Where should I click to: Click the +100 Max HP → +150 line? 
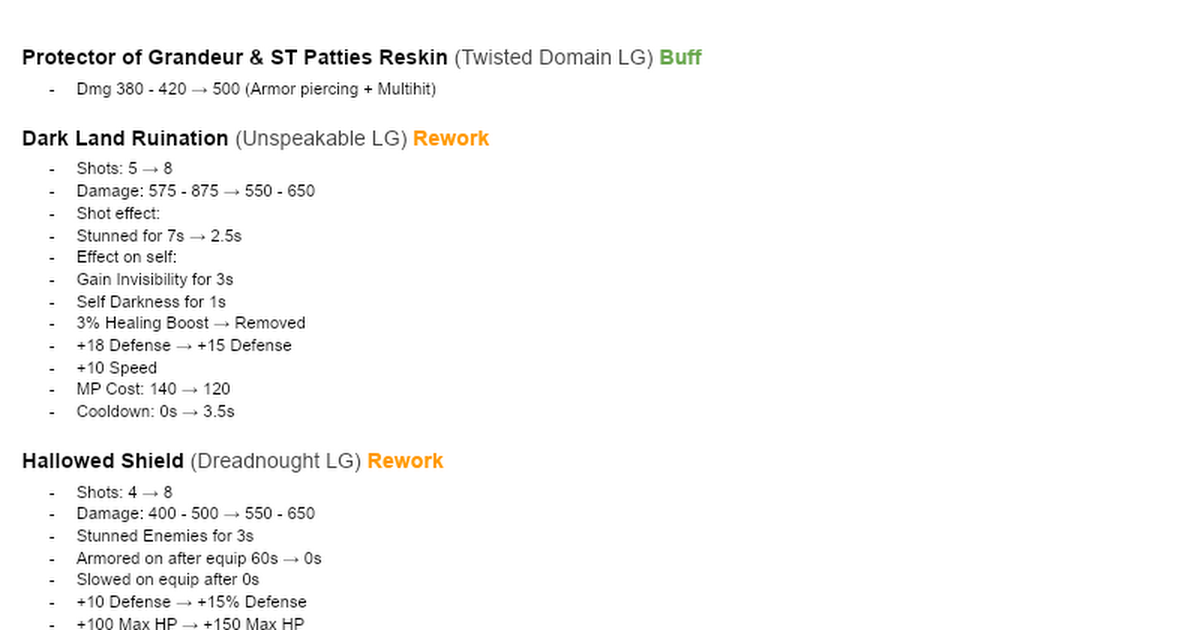point(190,624)
